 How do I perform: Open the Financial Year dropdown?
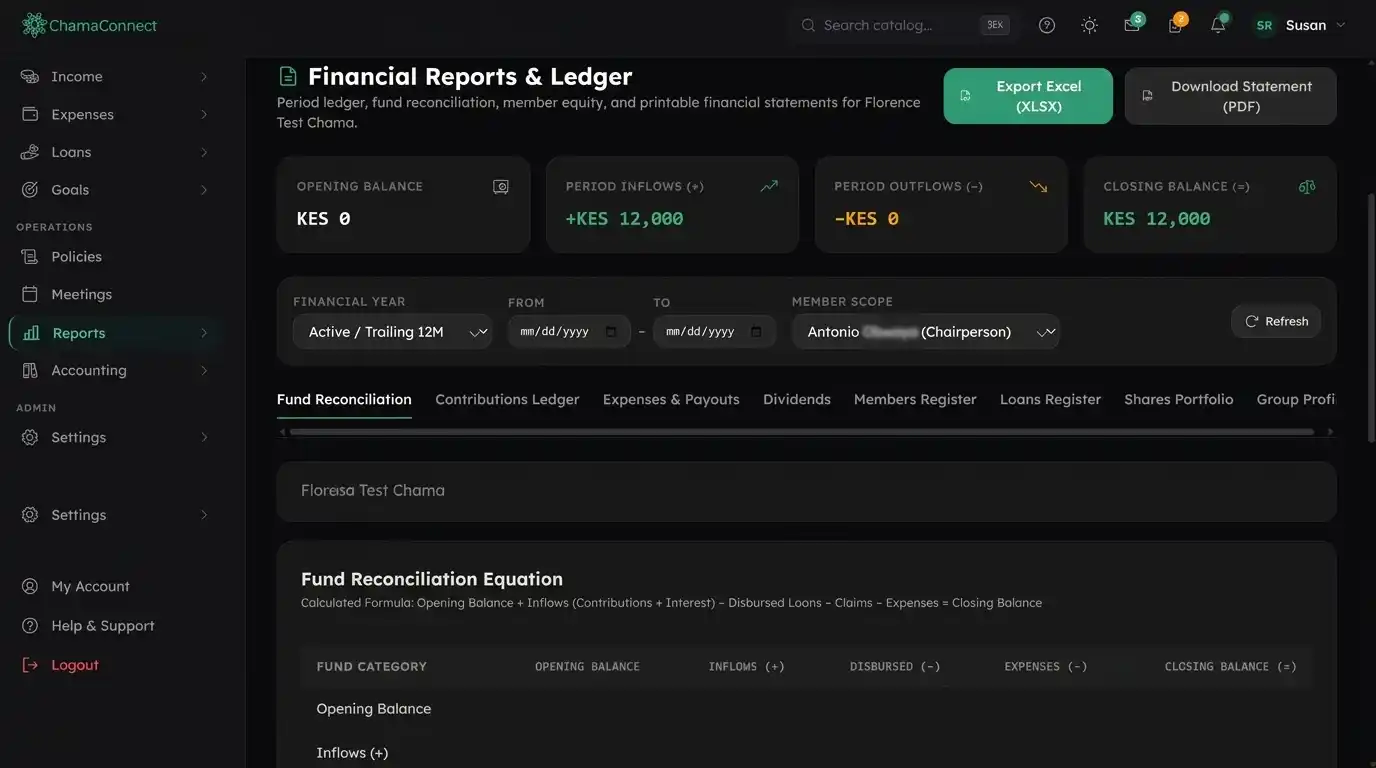[x=392, y=332]
